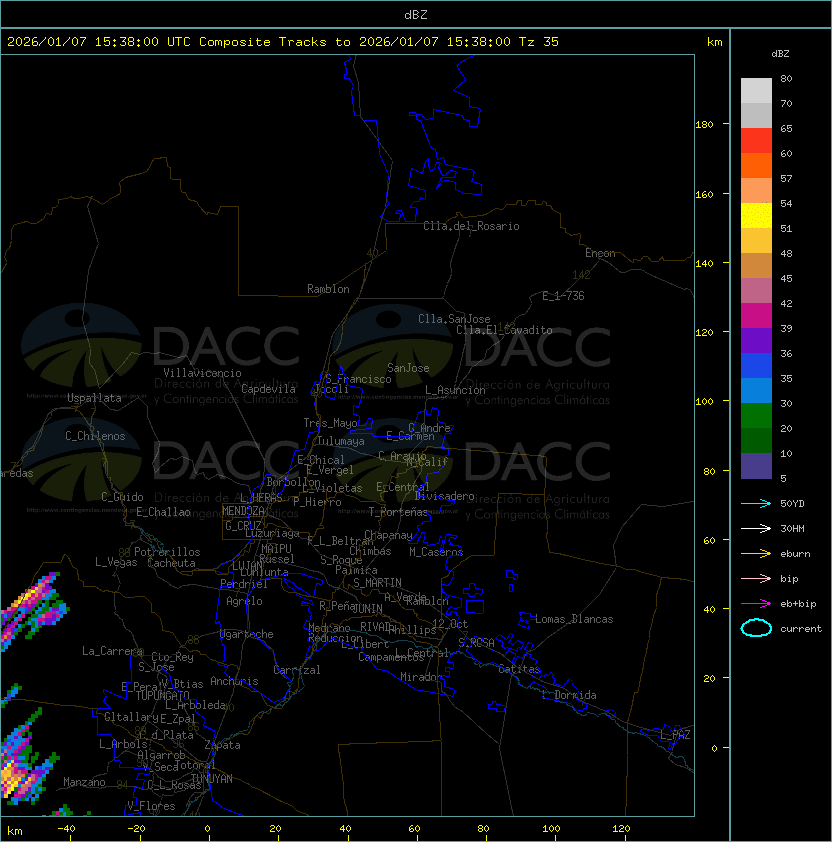The image size is (832, 842).
Task: Click the 'Ramblon' label near top center
Action: (328, 289)
